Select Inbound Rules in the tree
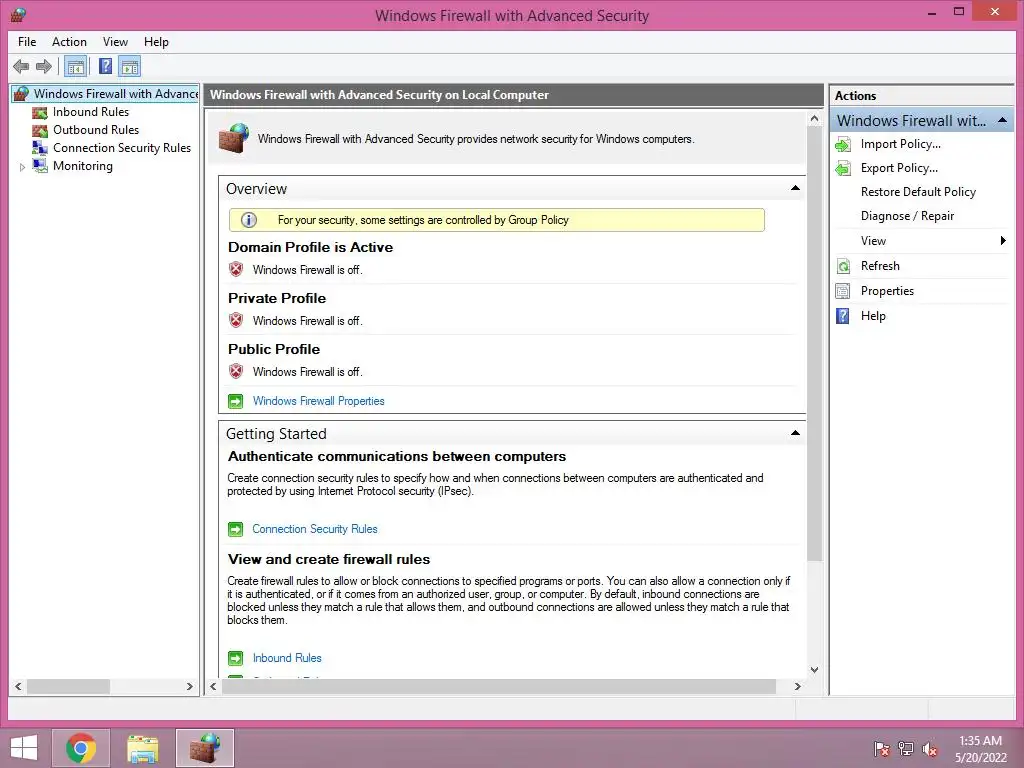Viewport: 1024px width, 768px height. click(91, 112)
